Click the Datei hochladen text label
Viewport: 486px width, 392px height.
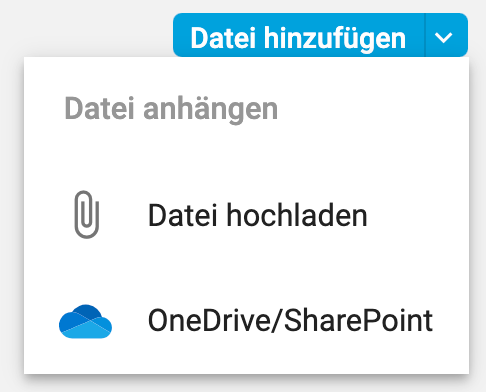click(257, 215)
